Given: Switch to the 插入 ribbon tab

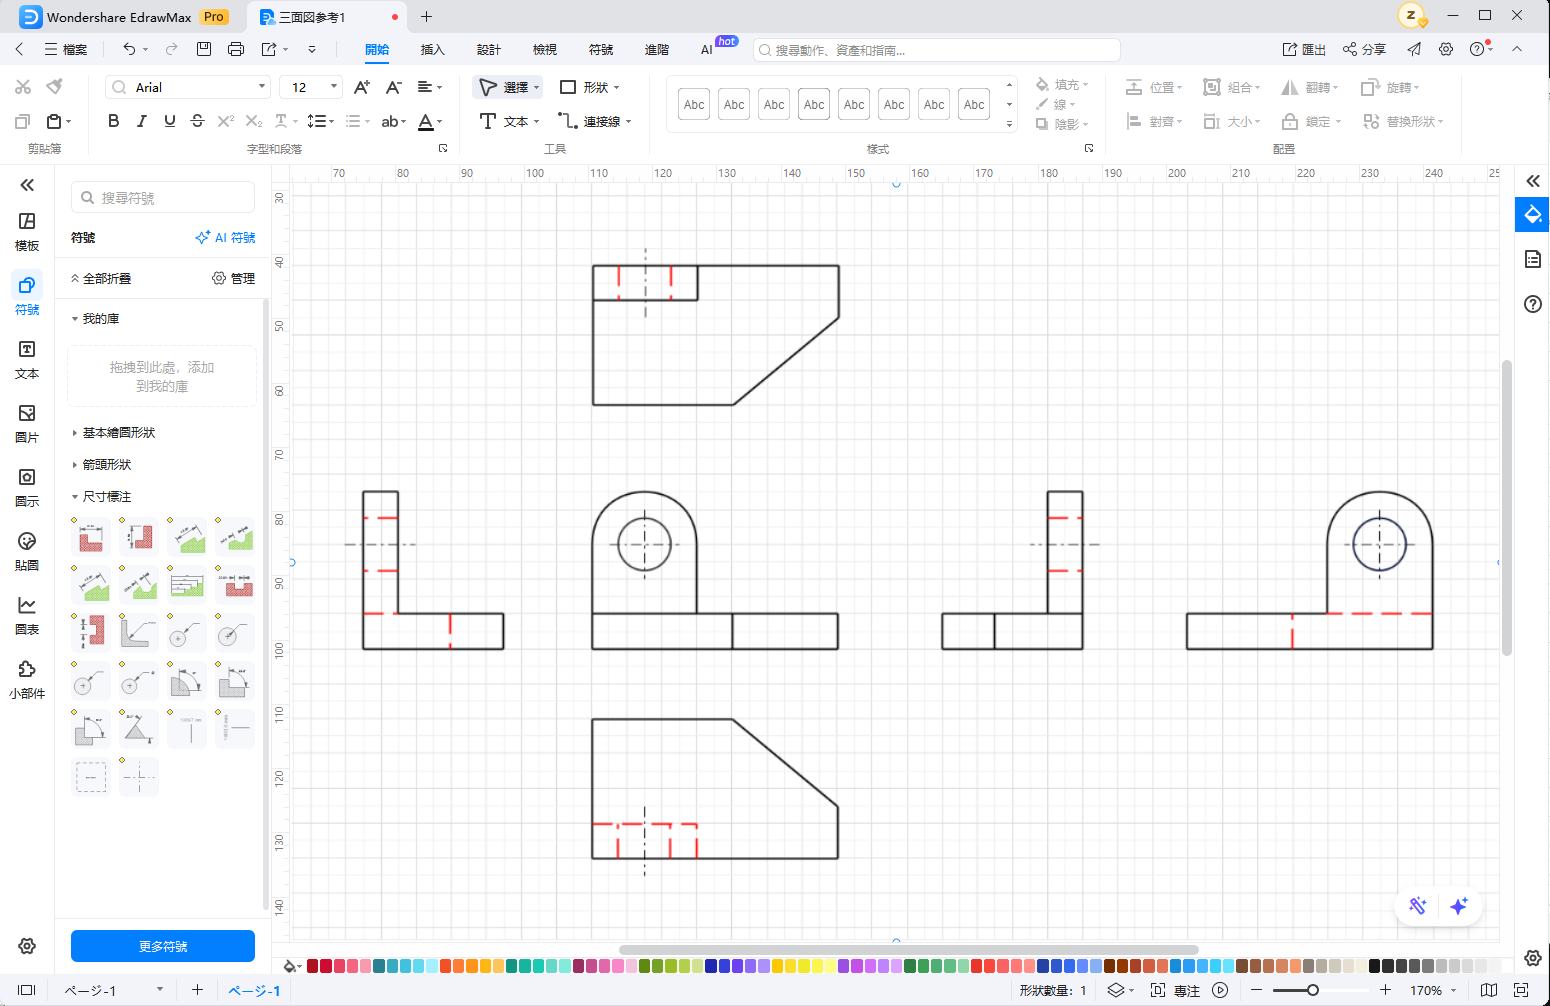Looking at the screenshot, I should coord(432,49).
